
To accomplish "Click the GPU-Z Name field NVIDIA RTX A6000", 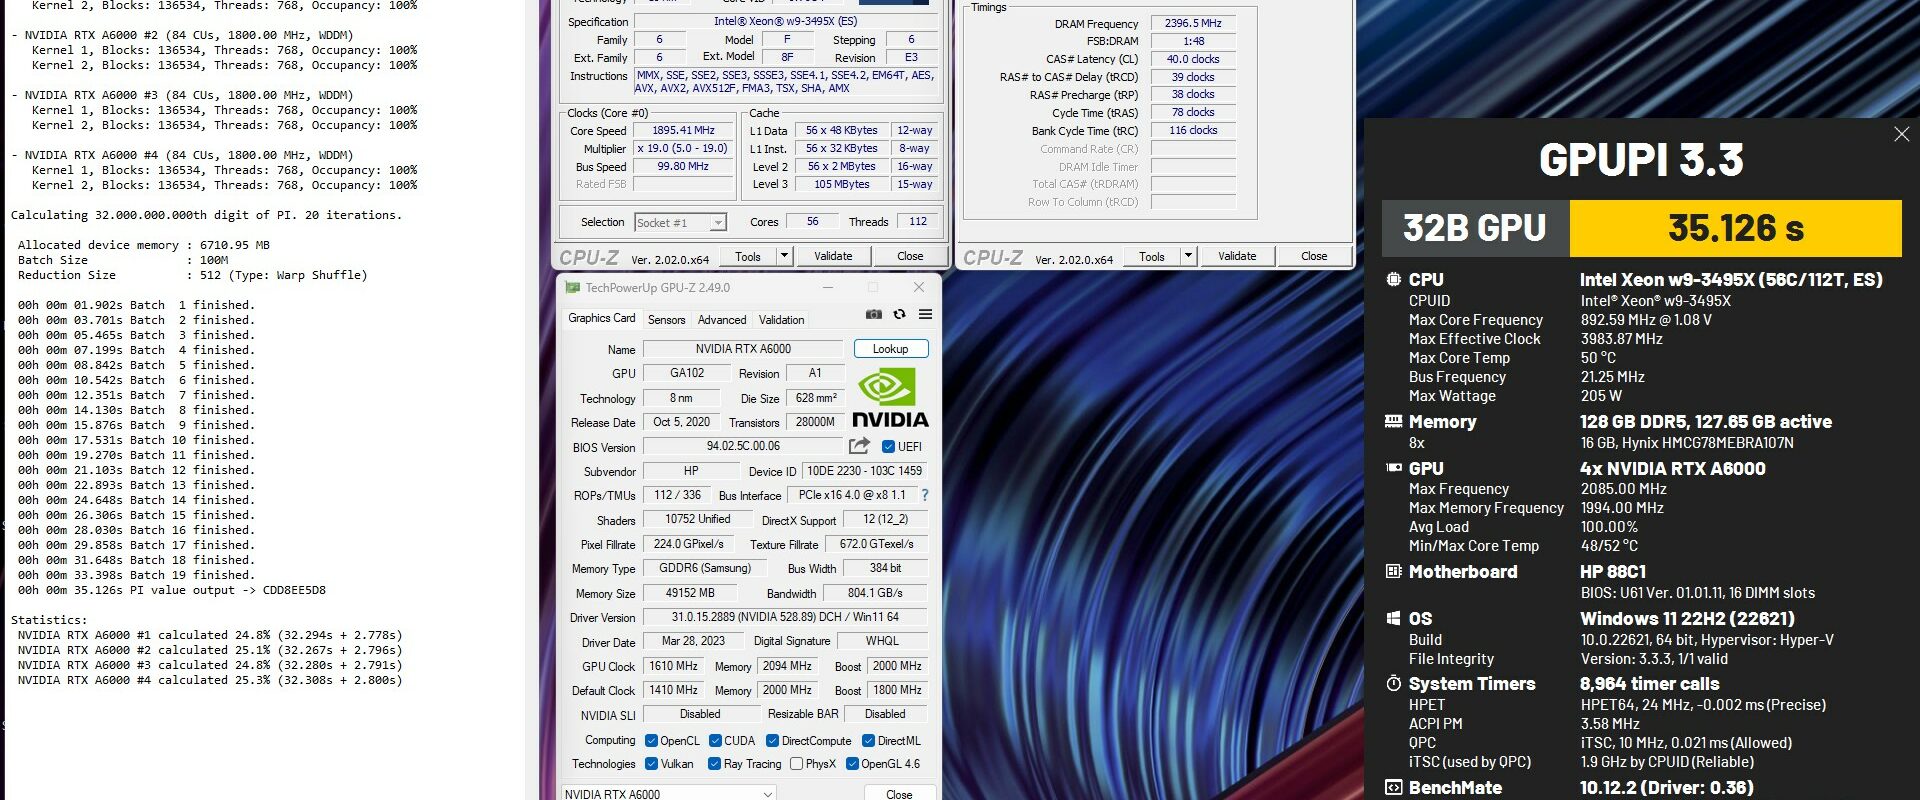I will [x=743, y=349].
